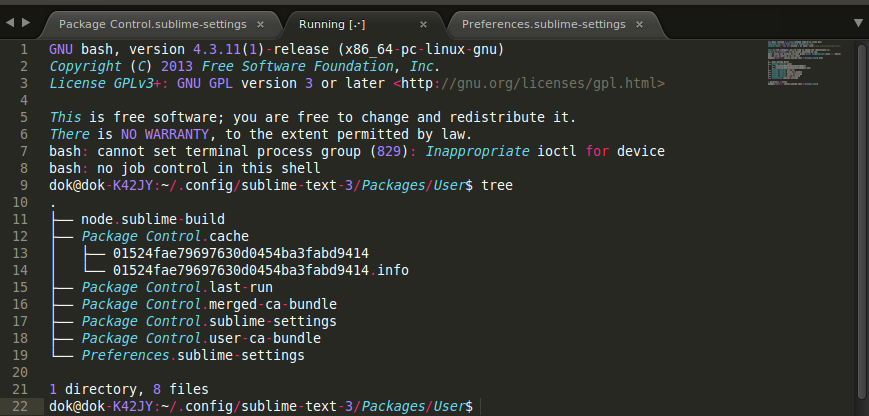This screenshot has height=416, width=869.
Task: Click the '1 directory, 8 files' line
Action: (129, 389)
